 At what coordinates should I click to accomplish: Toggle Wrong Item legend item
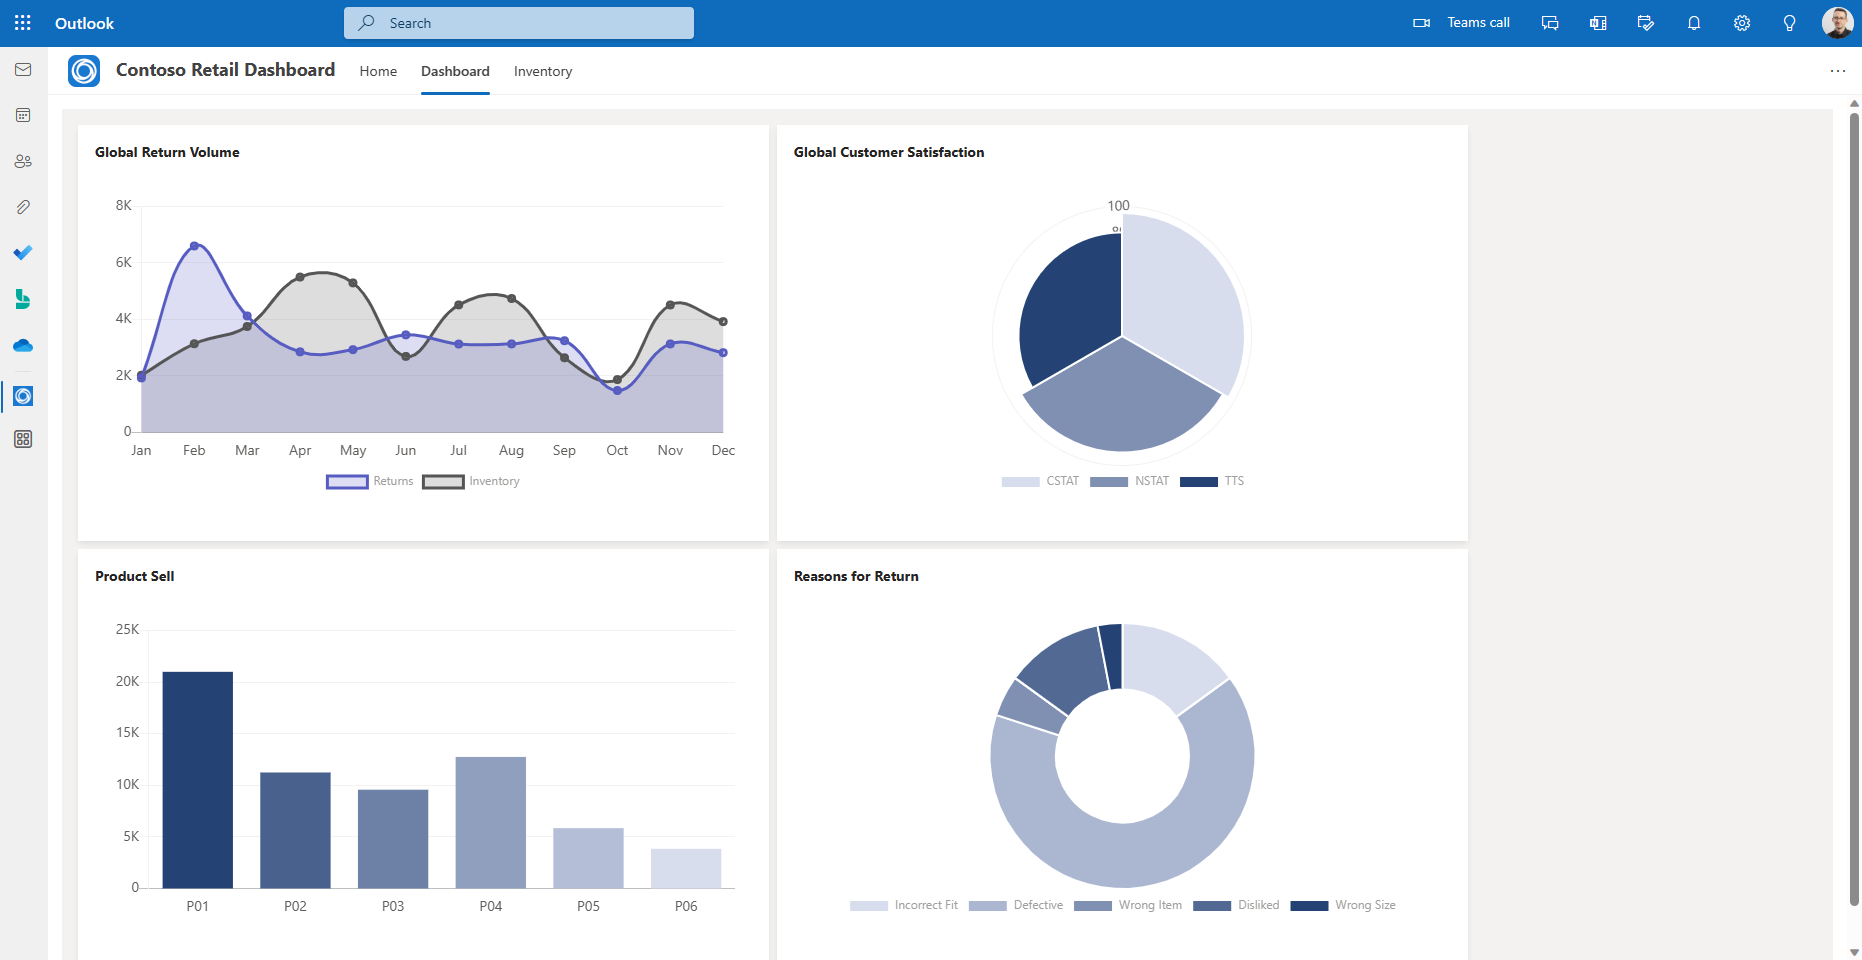pos(1128,906)
